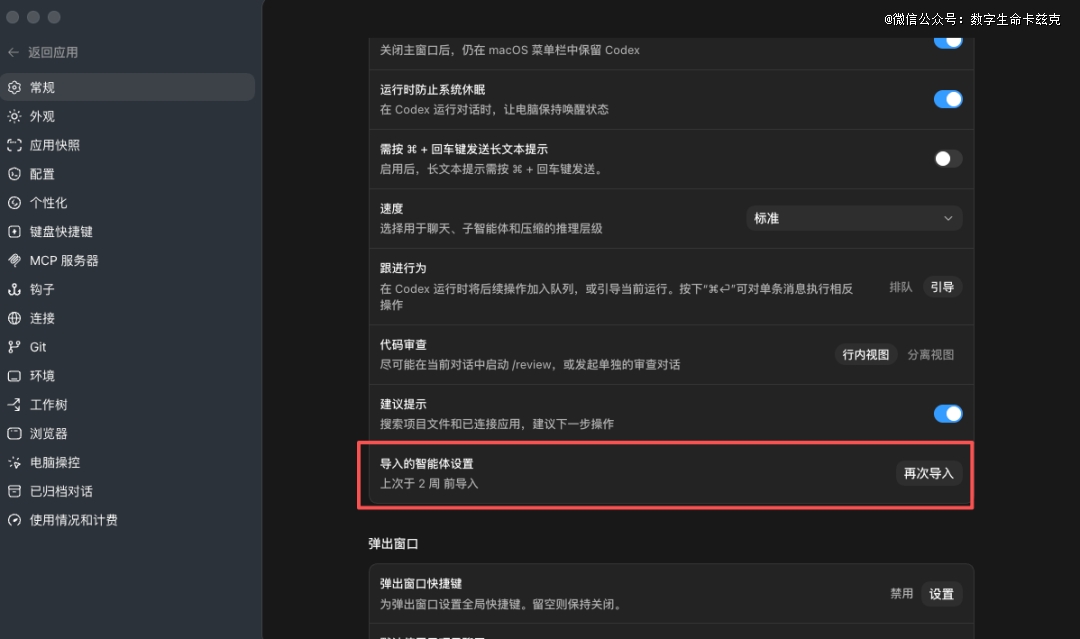Image resolution: width=1080 pixels, height=639 pixels.
Task: Turn off the 建议提示 switch
Action: (x=948, y=414)
